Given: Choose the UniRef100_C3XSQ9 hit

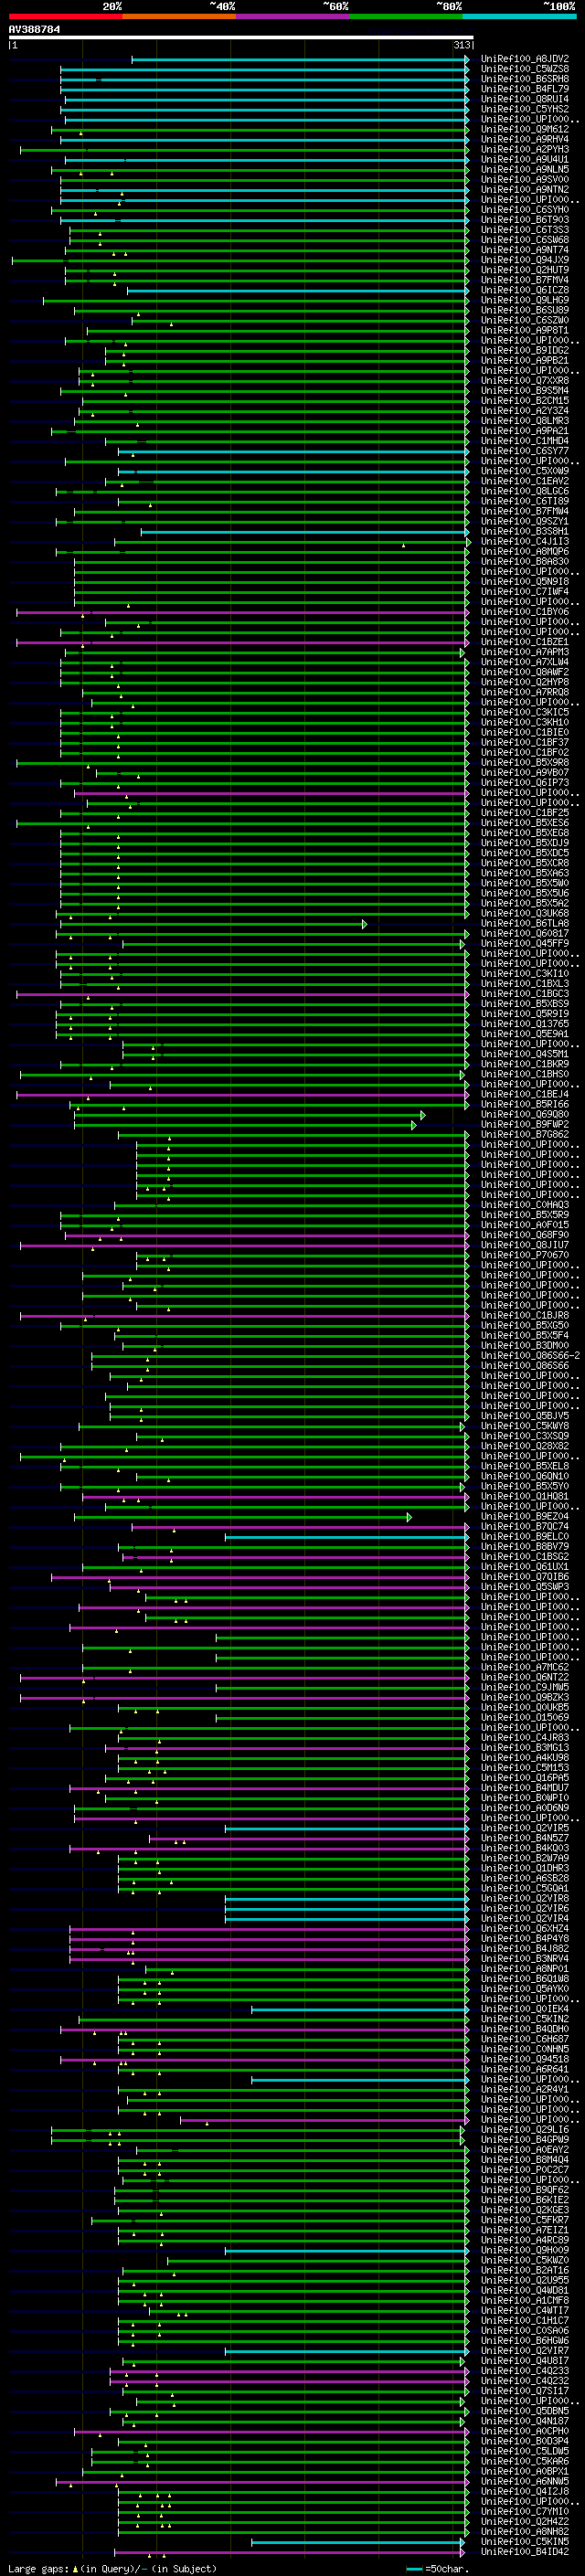Looking at the screenshot, I should point(525,1436).
